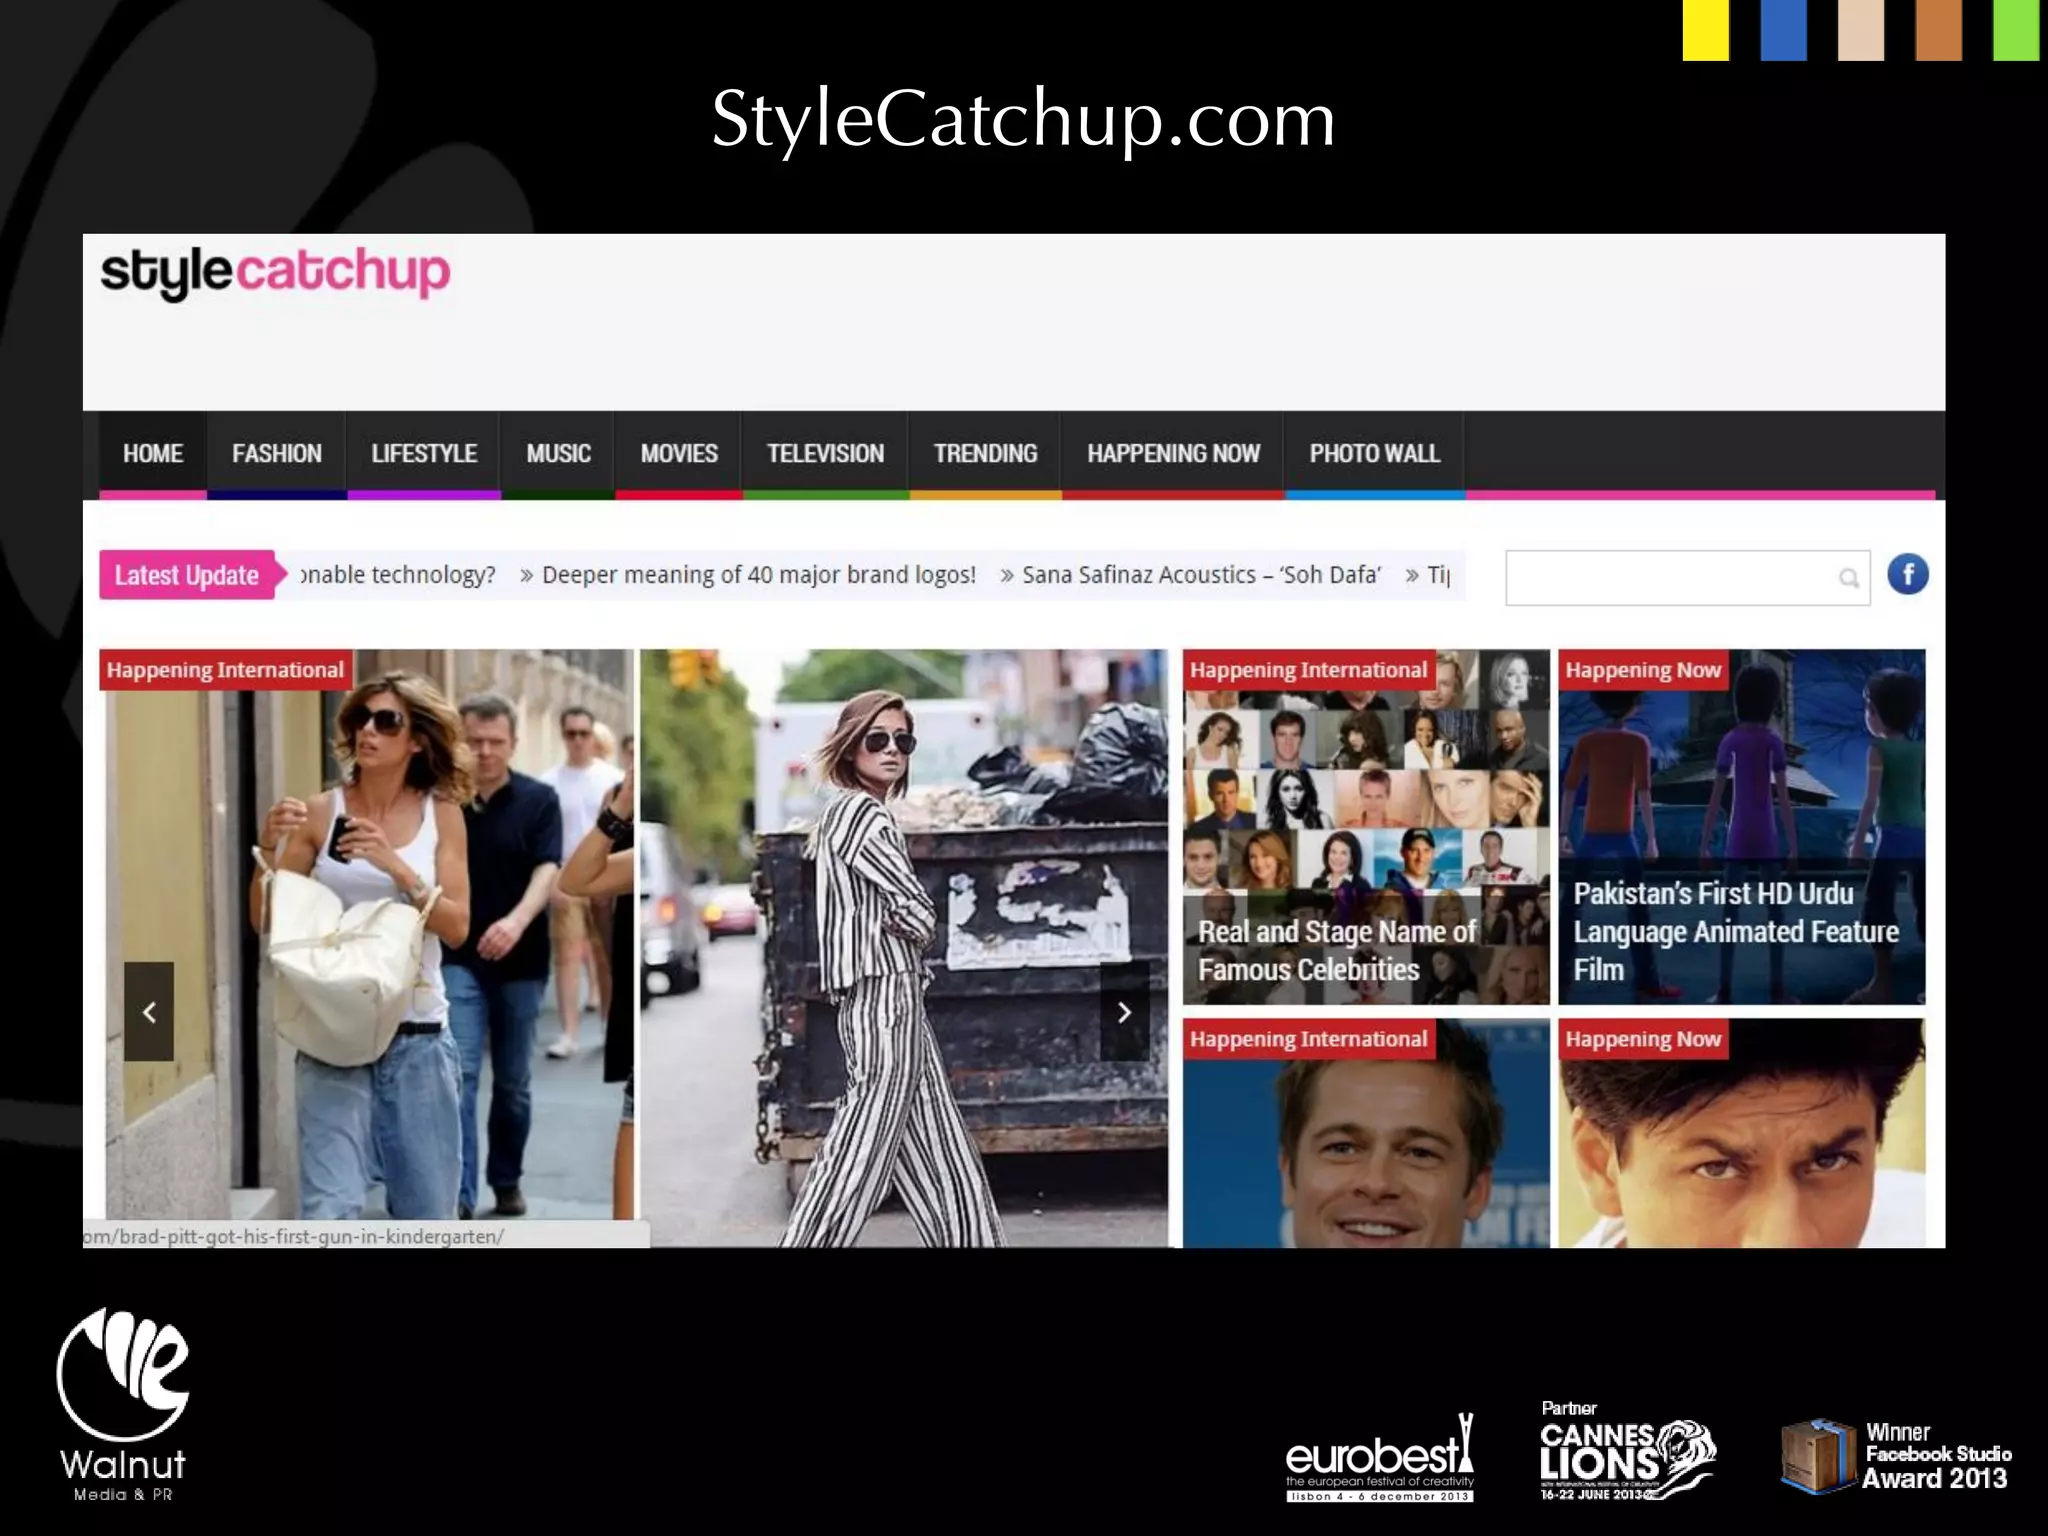This screenshot has width=2048, height=1536.
Task: Click the search magnifier icon
Action: [1848, 578]
